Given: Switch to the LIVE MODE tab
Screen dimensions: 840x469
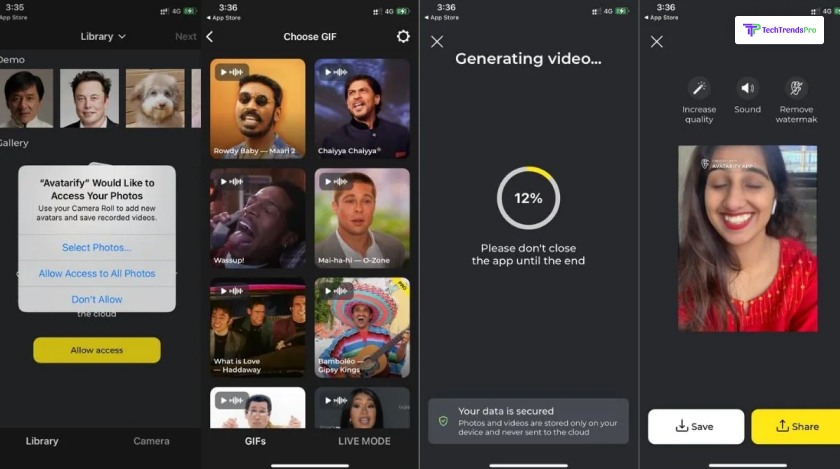Looking at the screenshot, I should coord(364,441).
